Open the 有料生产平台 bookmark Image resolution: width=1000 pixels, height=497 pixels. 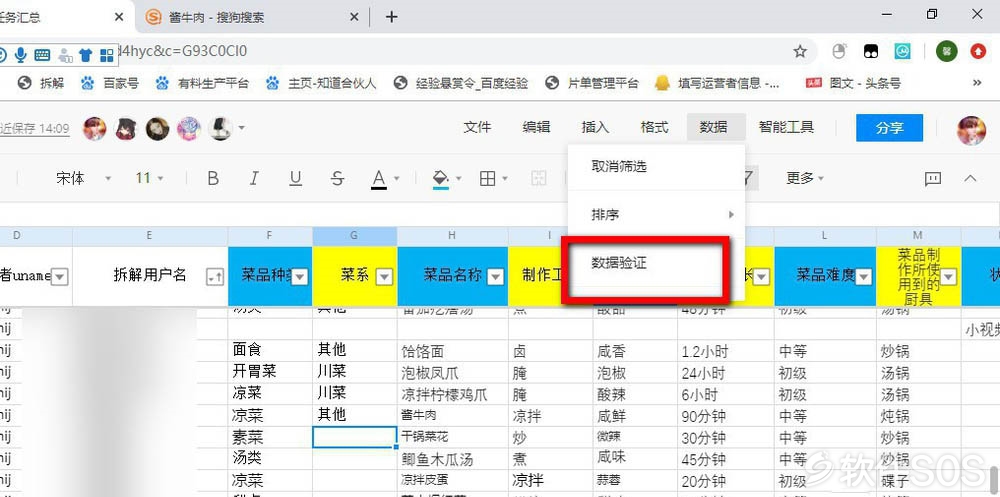[x=202, y=83]
